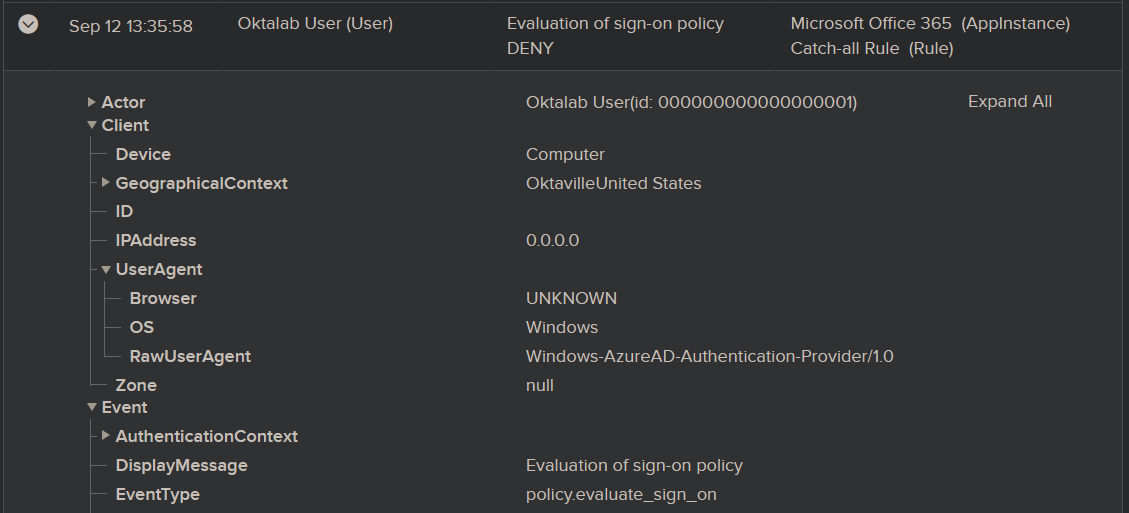Select the IPAddress field label
Image resolution: width=1129 pixels, height=513 pixels.
point(156,240)
